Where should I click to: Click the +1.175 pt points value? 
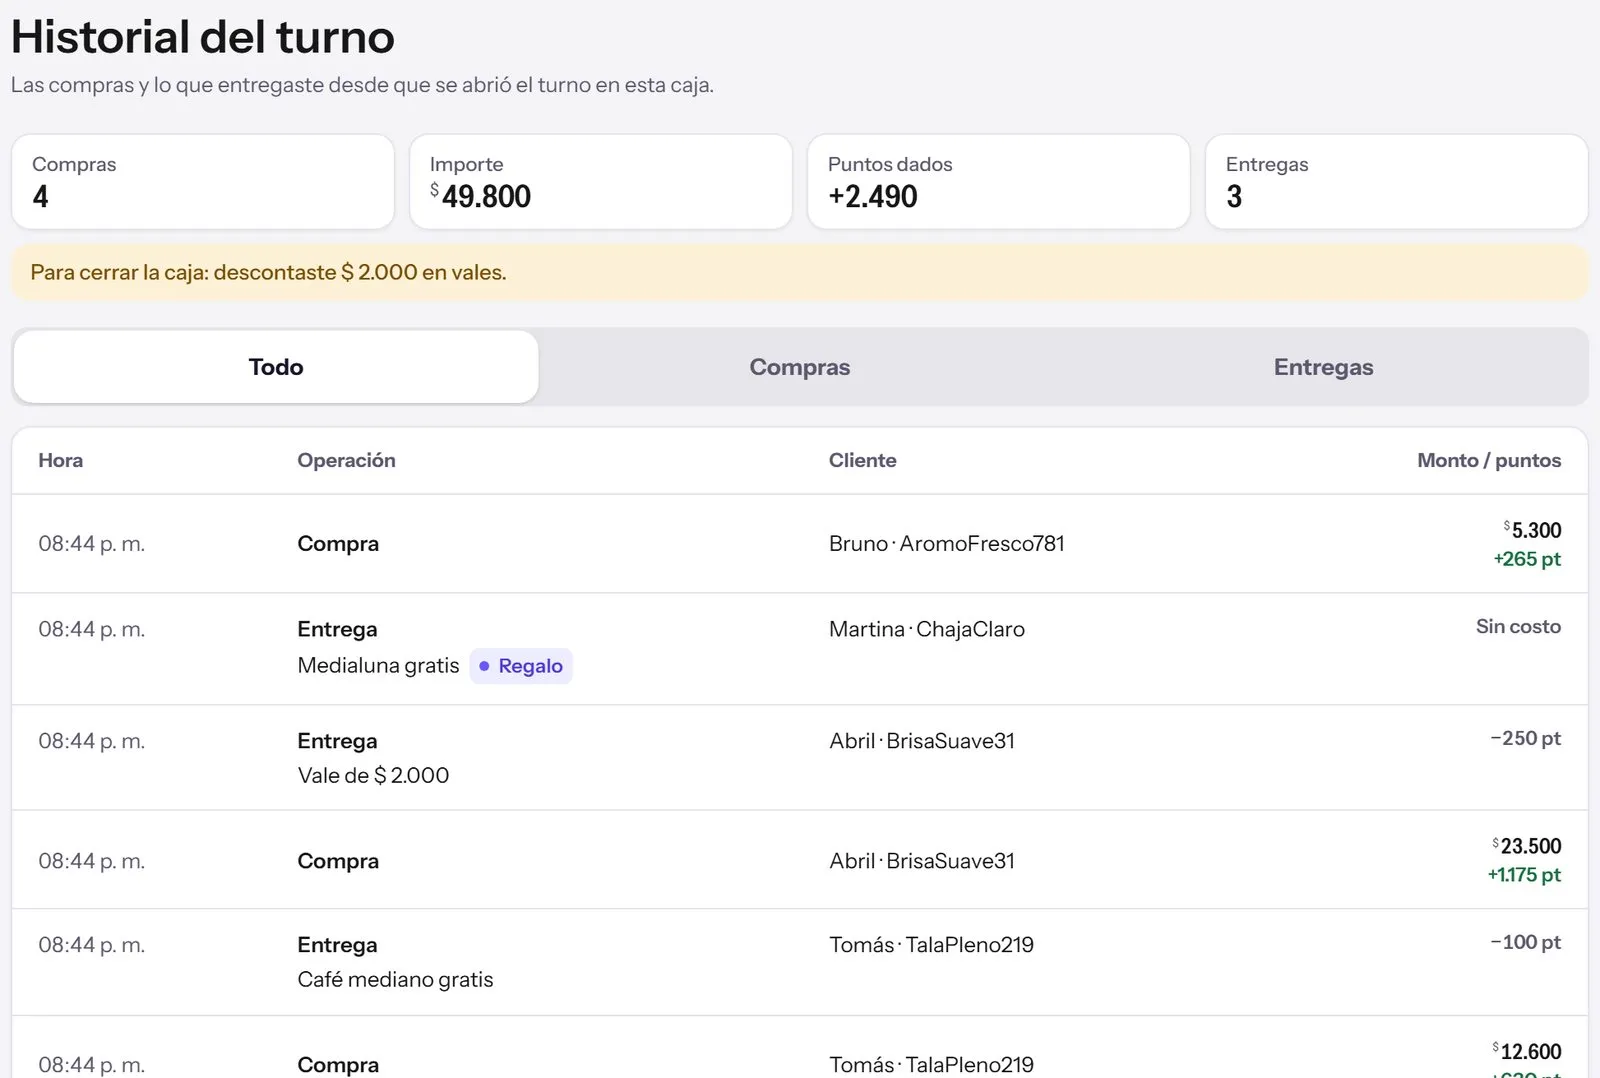(1524, 875)
